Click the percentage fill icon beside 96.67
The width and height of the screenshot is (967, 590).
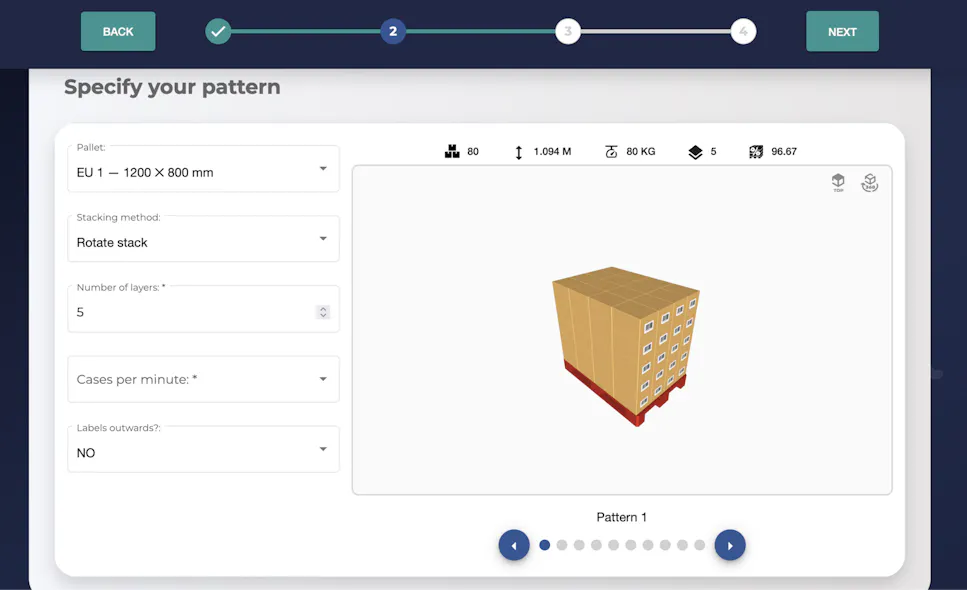pos(756,152)
